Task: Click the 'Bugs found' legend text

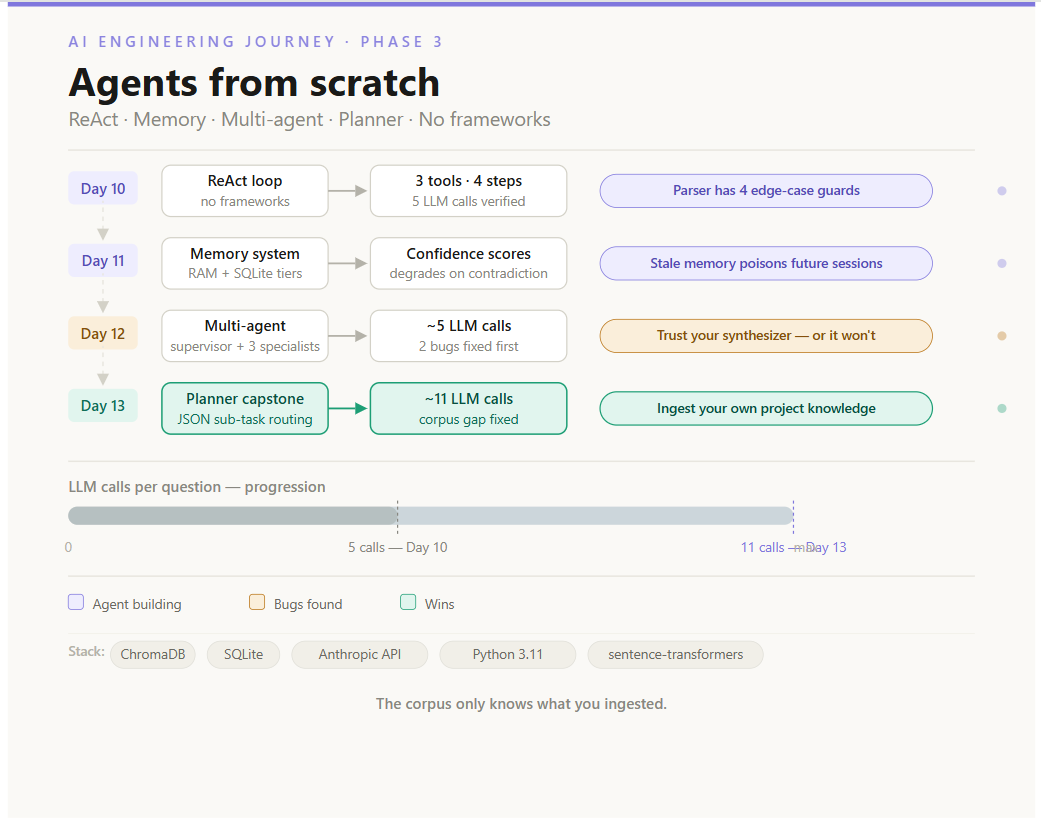Action: [308, 604]
